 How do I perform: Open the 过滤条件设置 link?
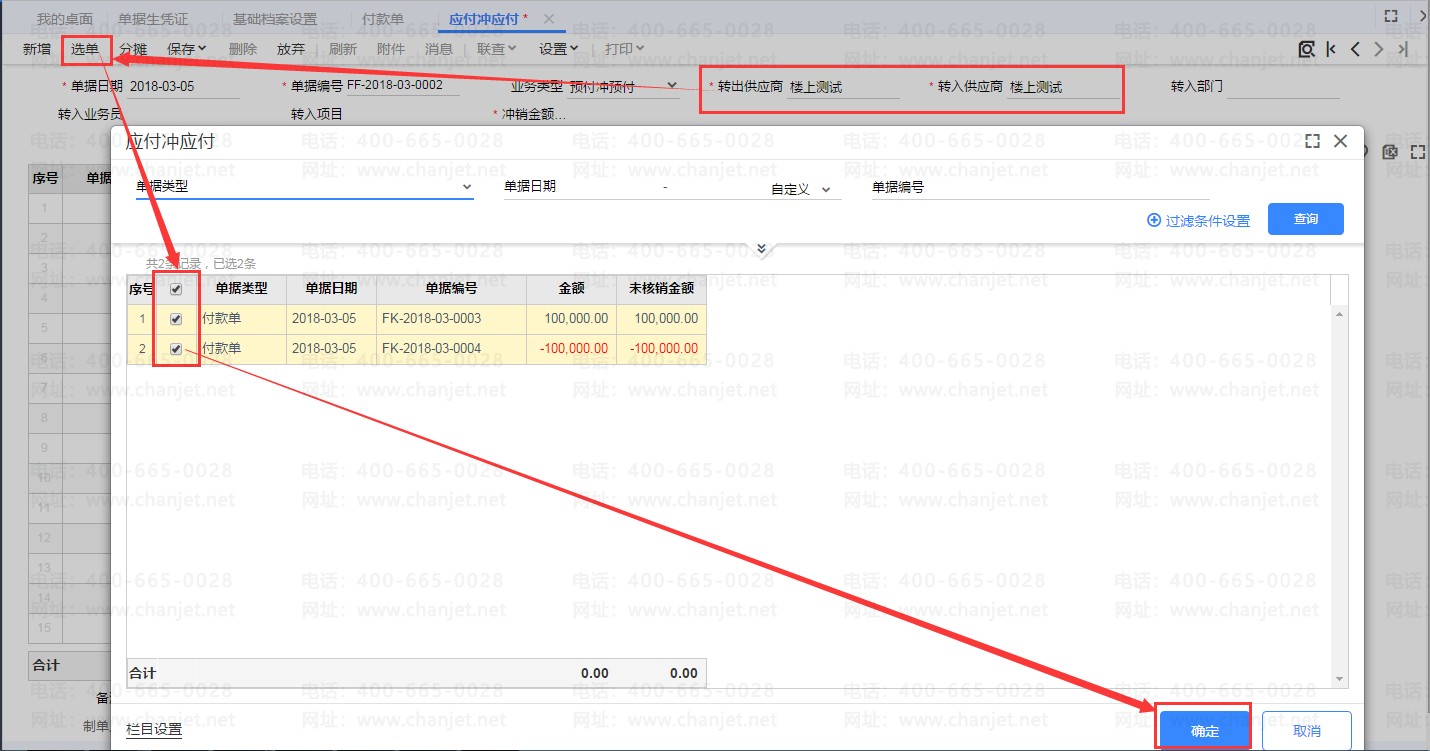pos(1199,221)
